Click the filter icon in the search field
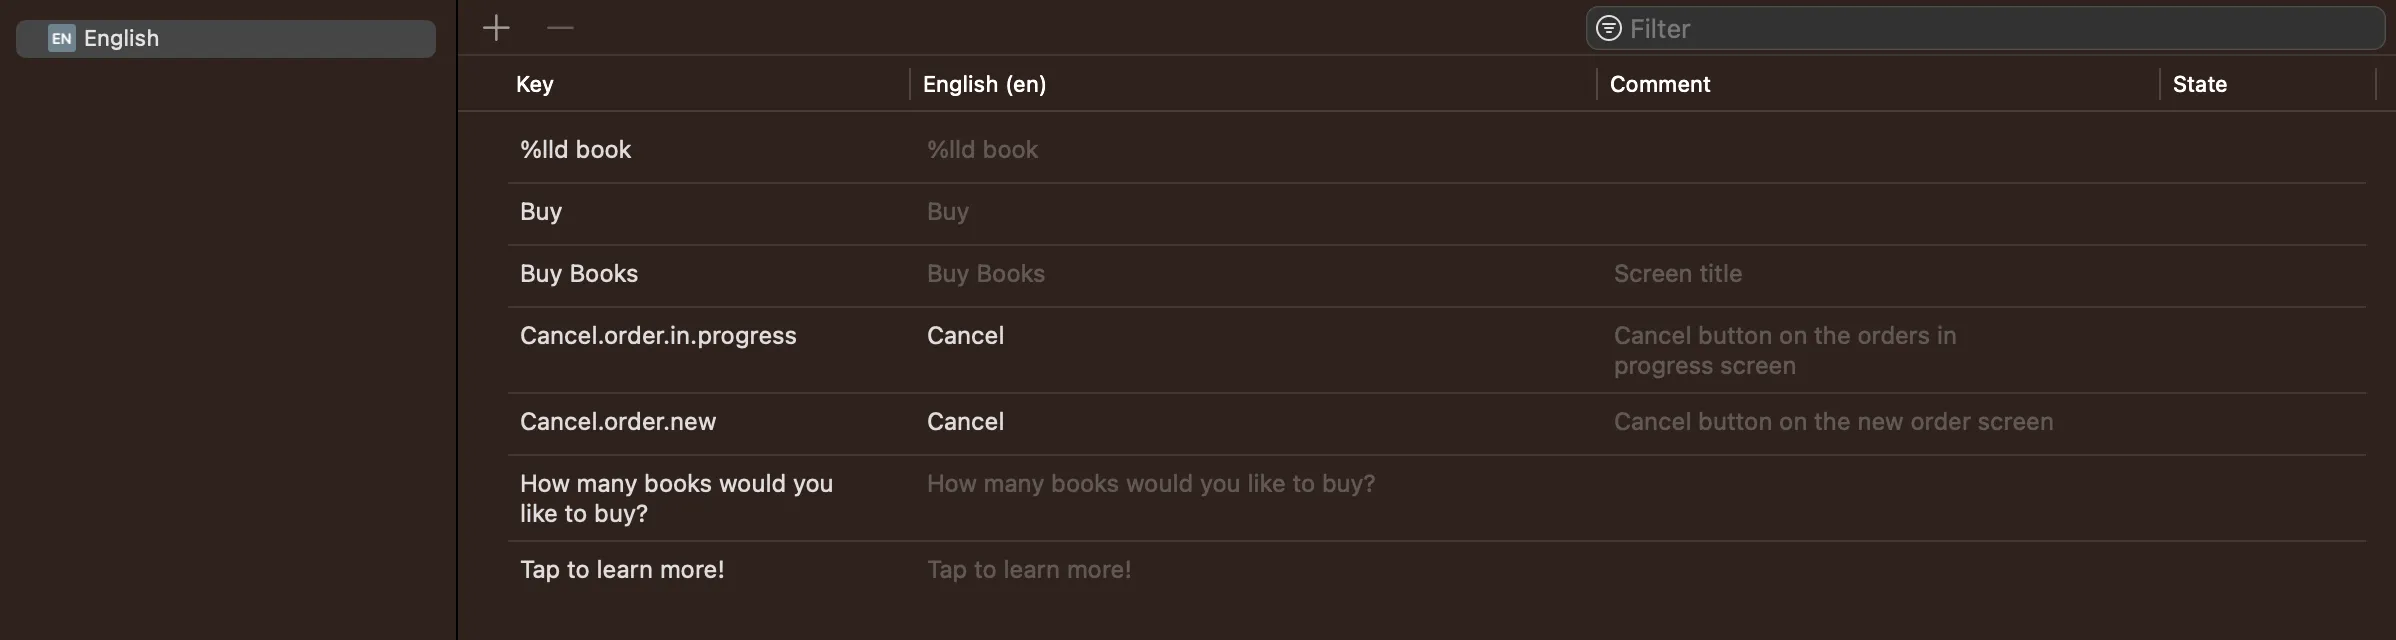This screenshot has height=640, width=2396. [x=1608, y=28]
